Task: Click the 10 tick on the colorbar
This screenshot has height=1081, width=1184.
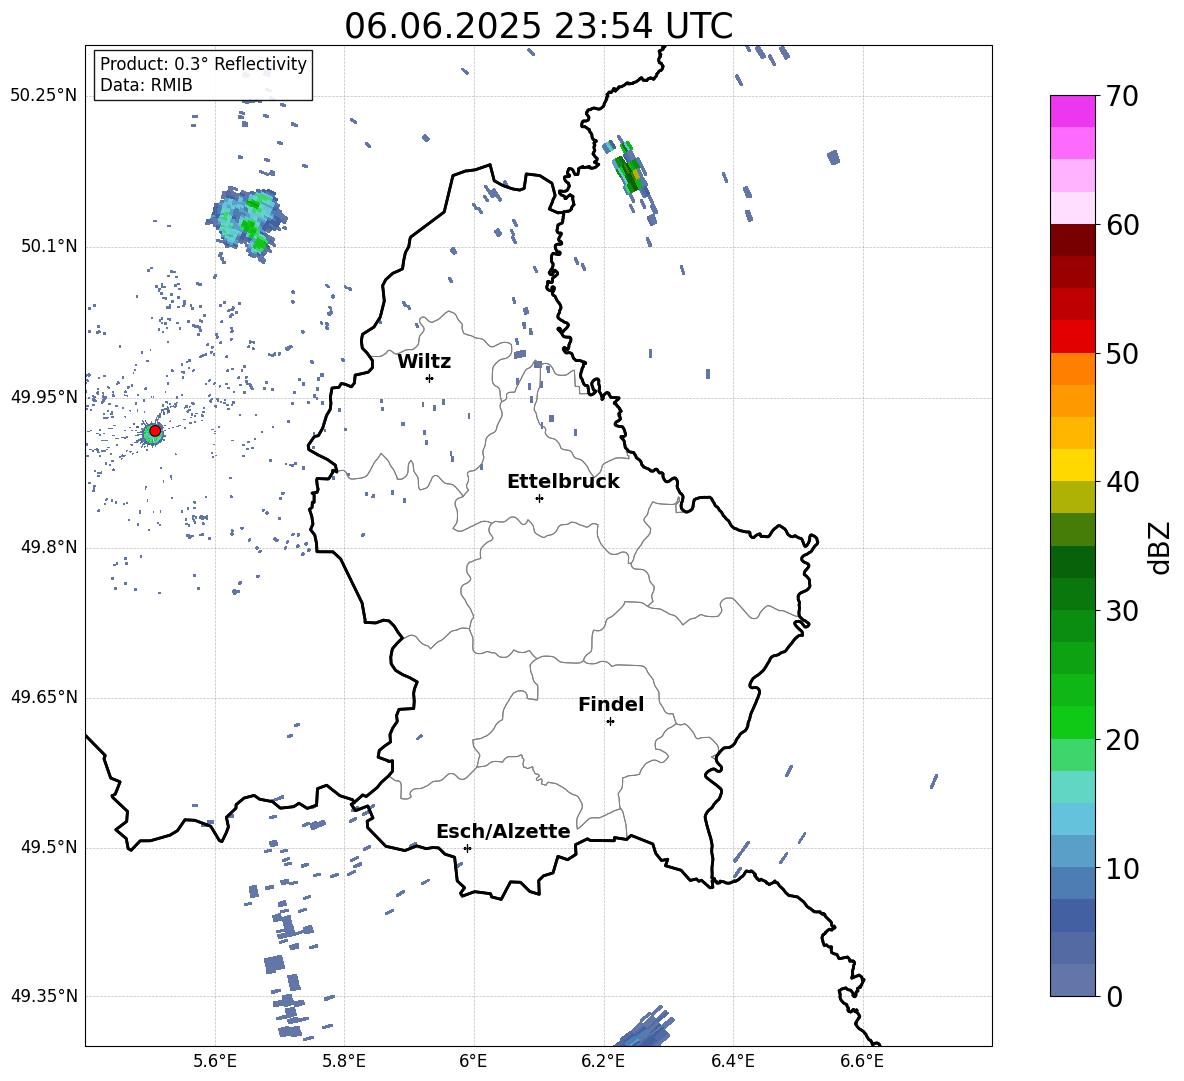Action: point(1122,868)
